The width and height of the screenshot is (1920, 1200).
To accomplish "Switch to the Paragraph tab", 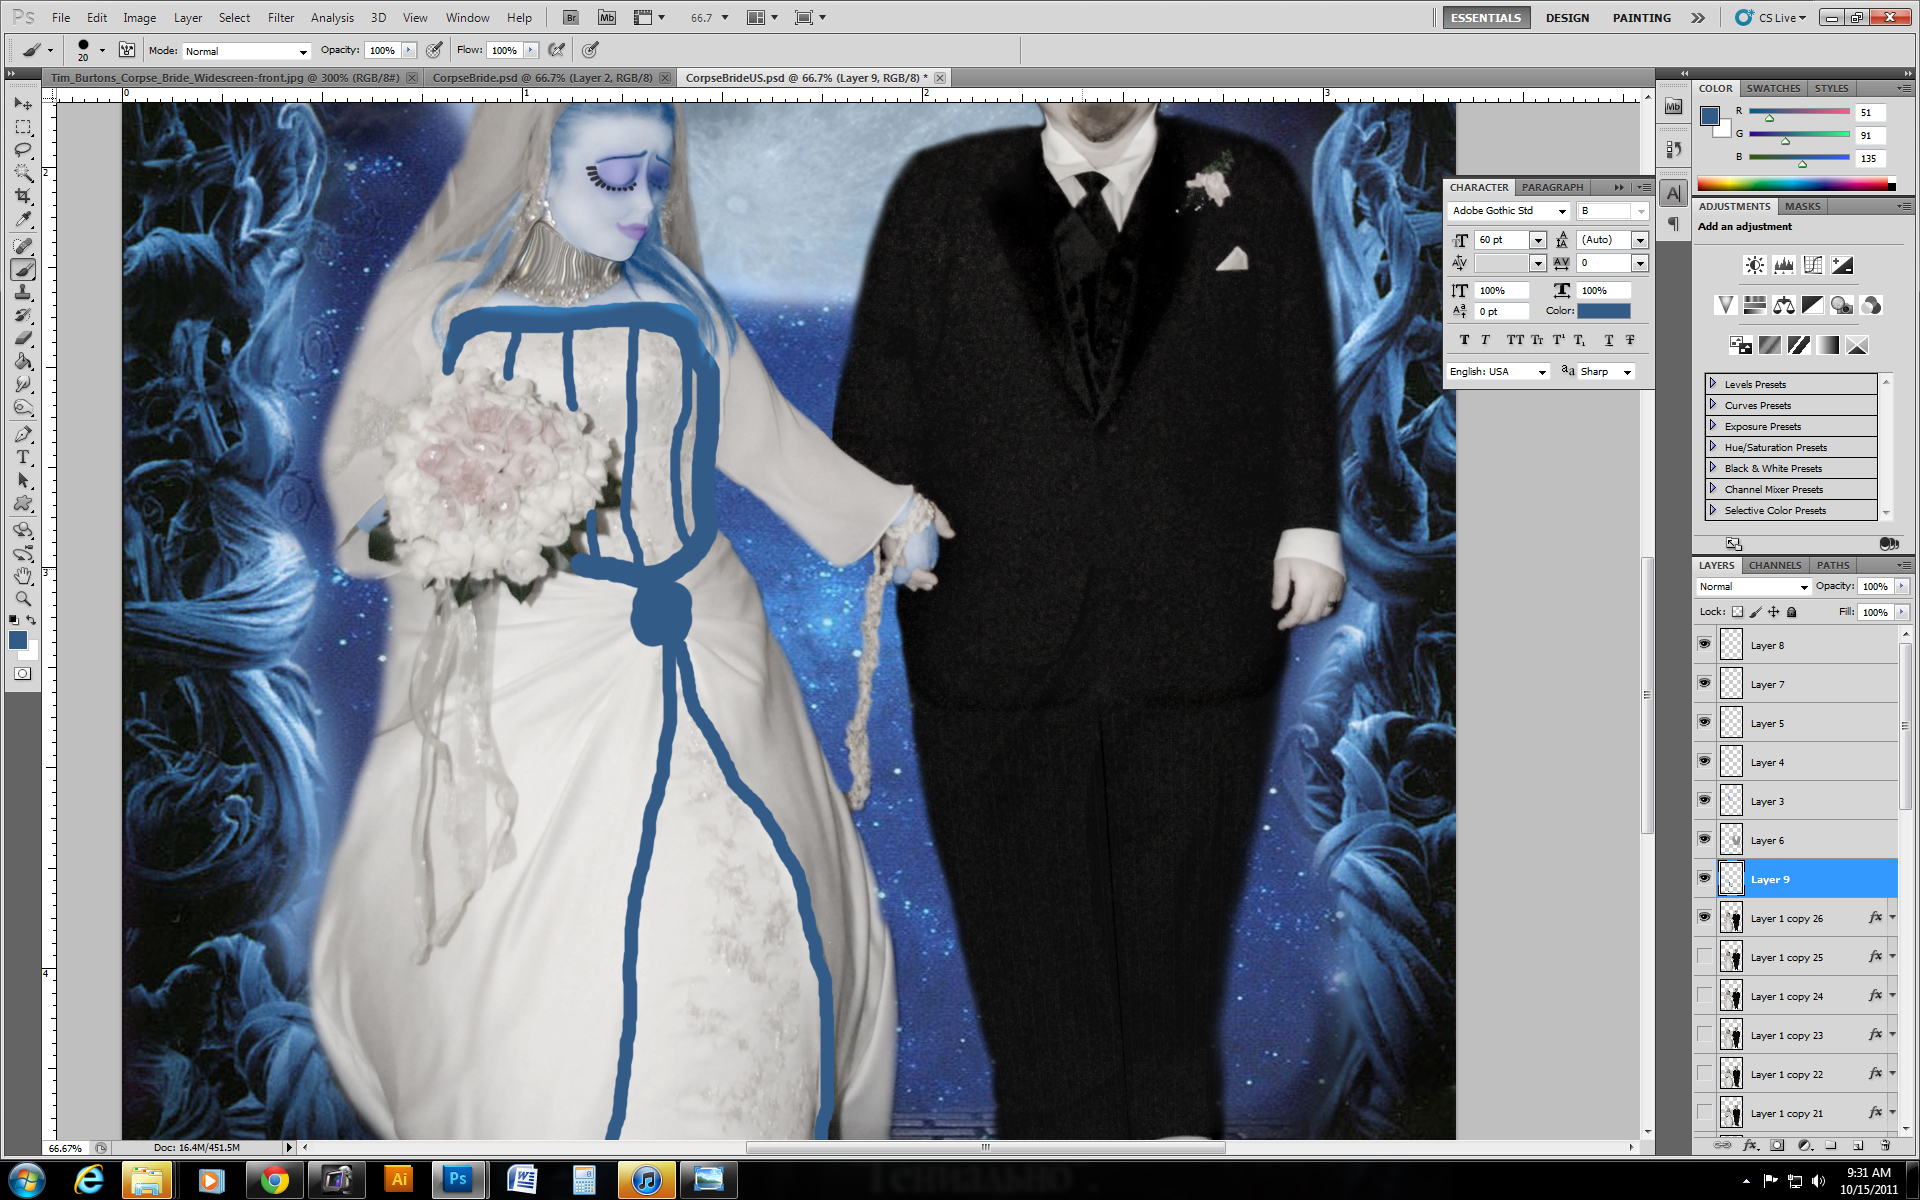I will [1552, 187].
